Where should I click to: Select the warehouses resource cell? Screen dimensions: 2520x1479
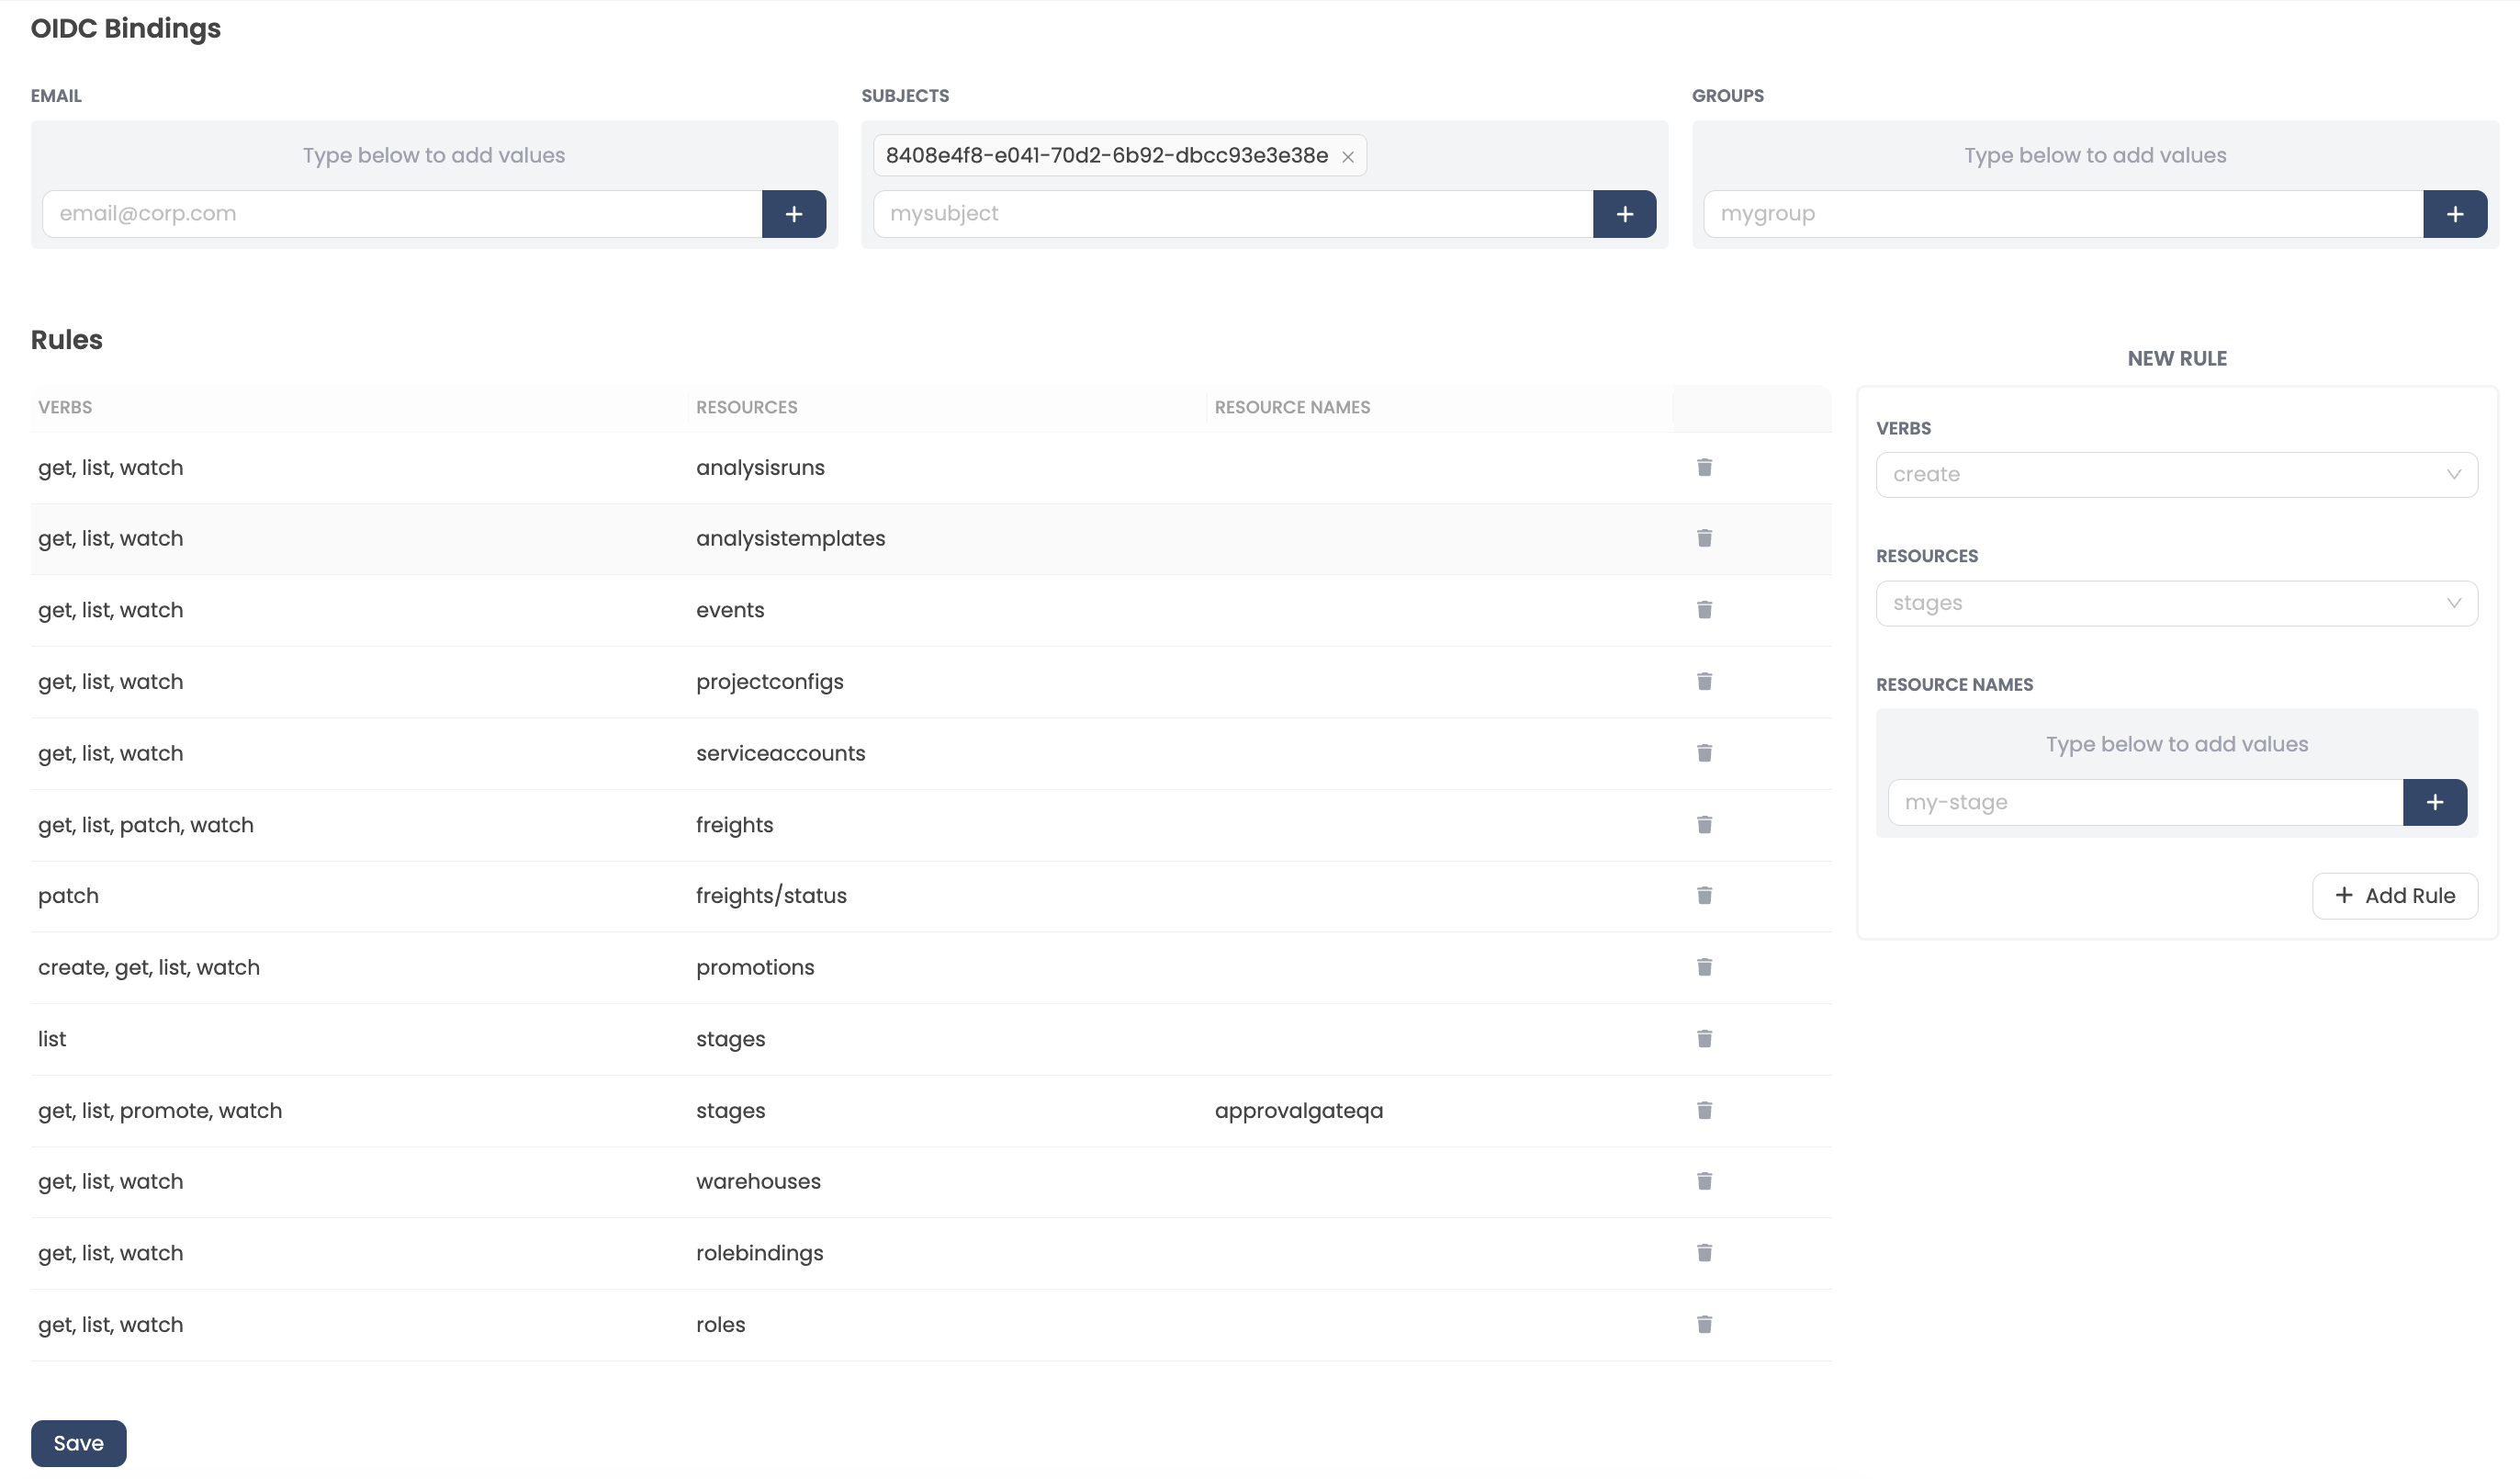(x=758, y=1182)
